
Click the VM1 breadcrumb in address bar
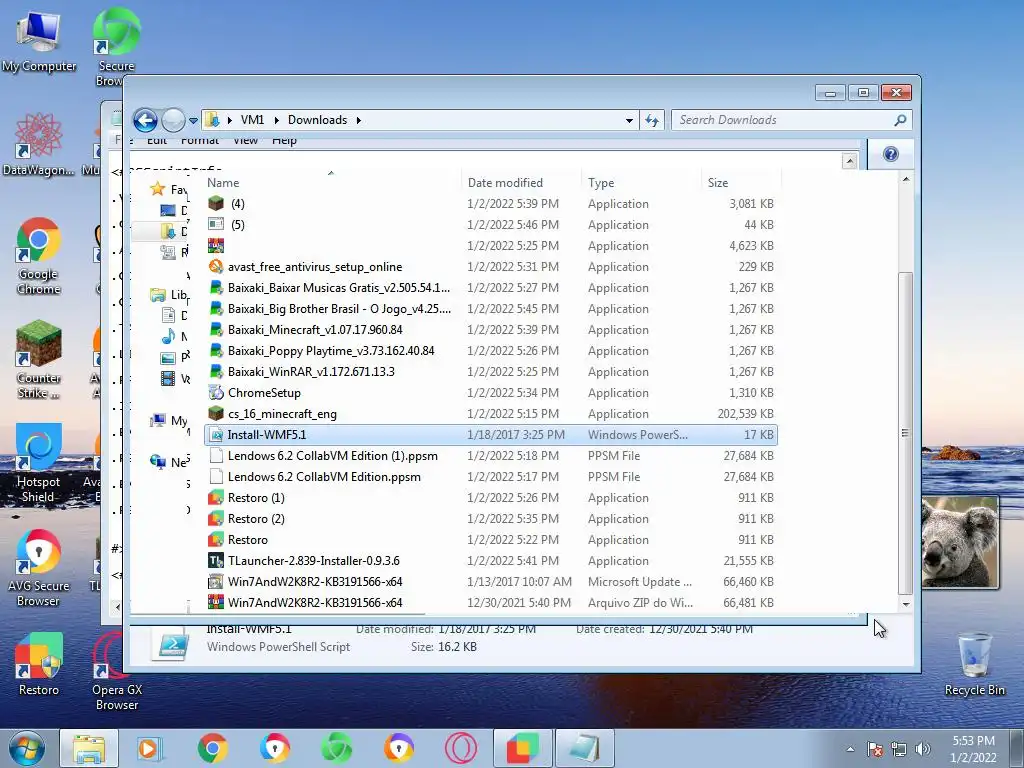252,120
